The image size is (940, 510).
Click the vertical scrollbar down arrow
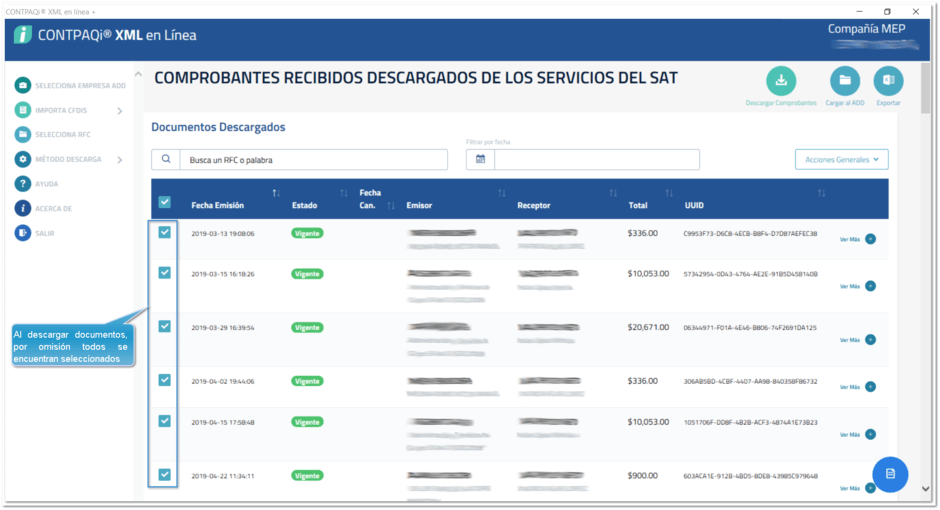pyautogui.click(x=926, y=489)
